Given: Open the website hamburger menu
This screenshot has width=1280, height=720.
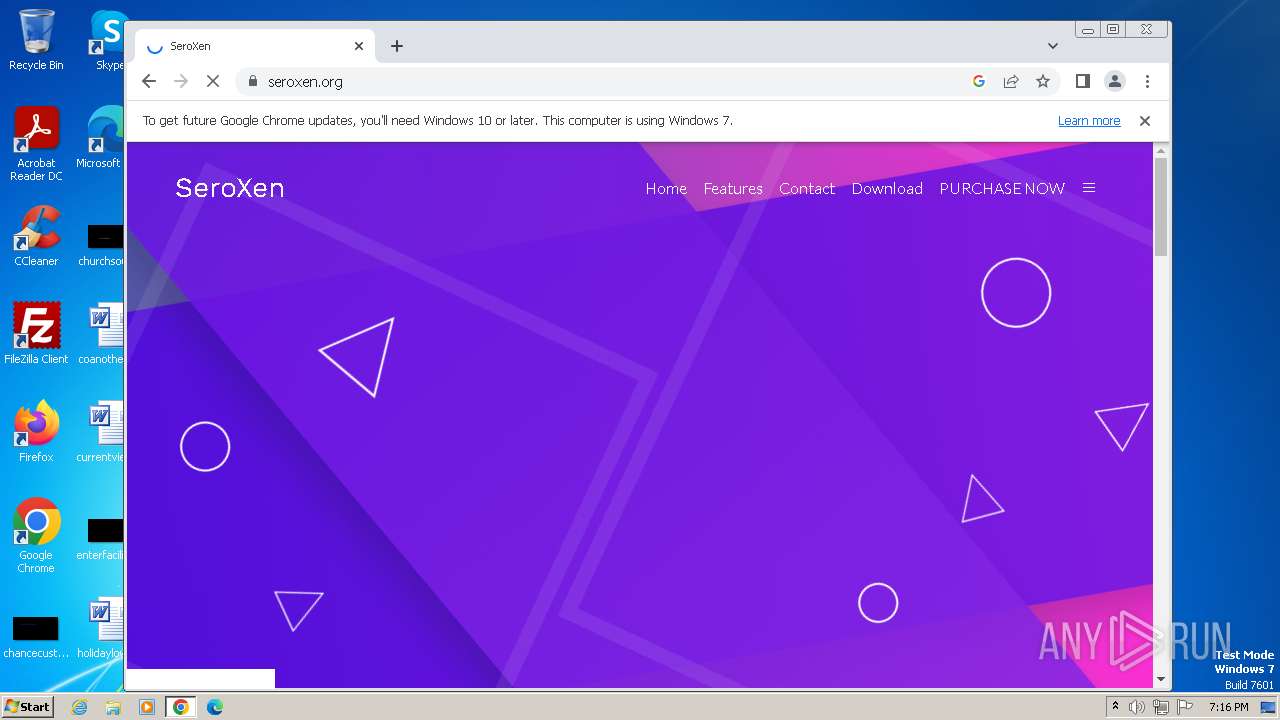Looking at the screenshot, I should click(1089, 188).
